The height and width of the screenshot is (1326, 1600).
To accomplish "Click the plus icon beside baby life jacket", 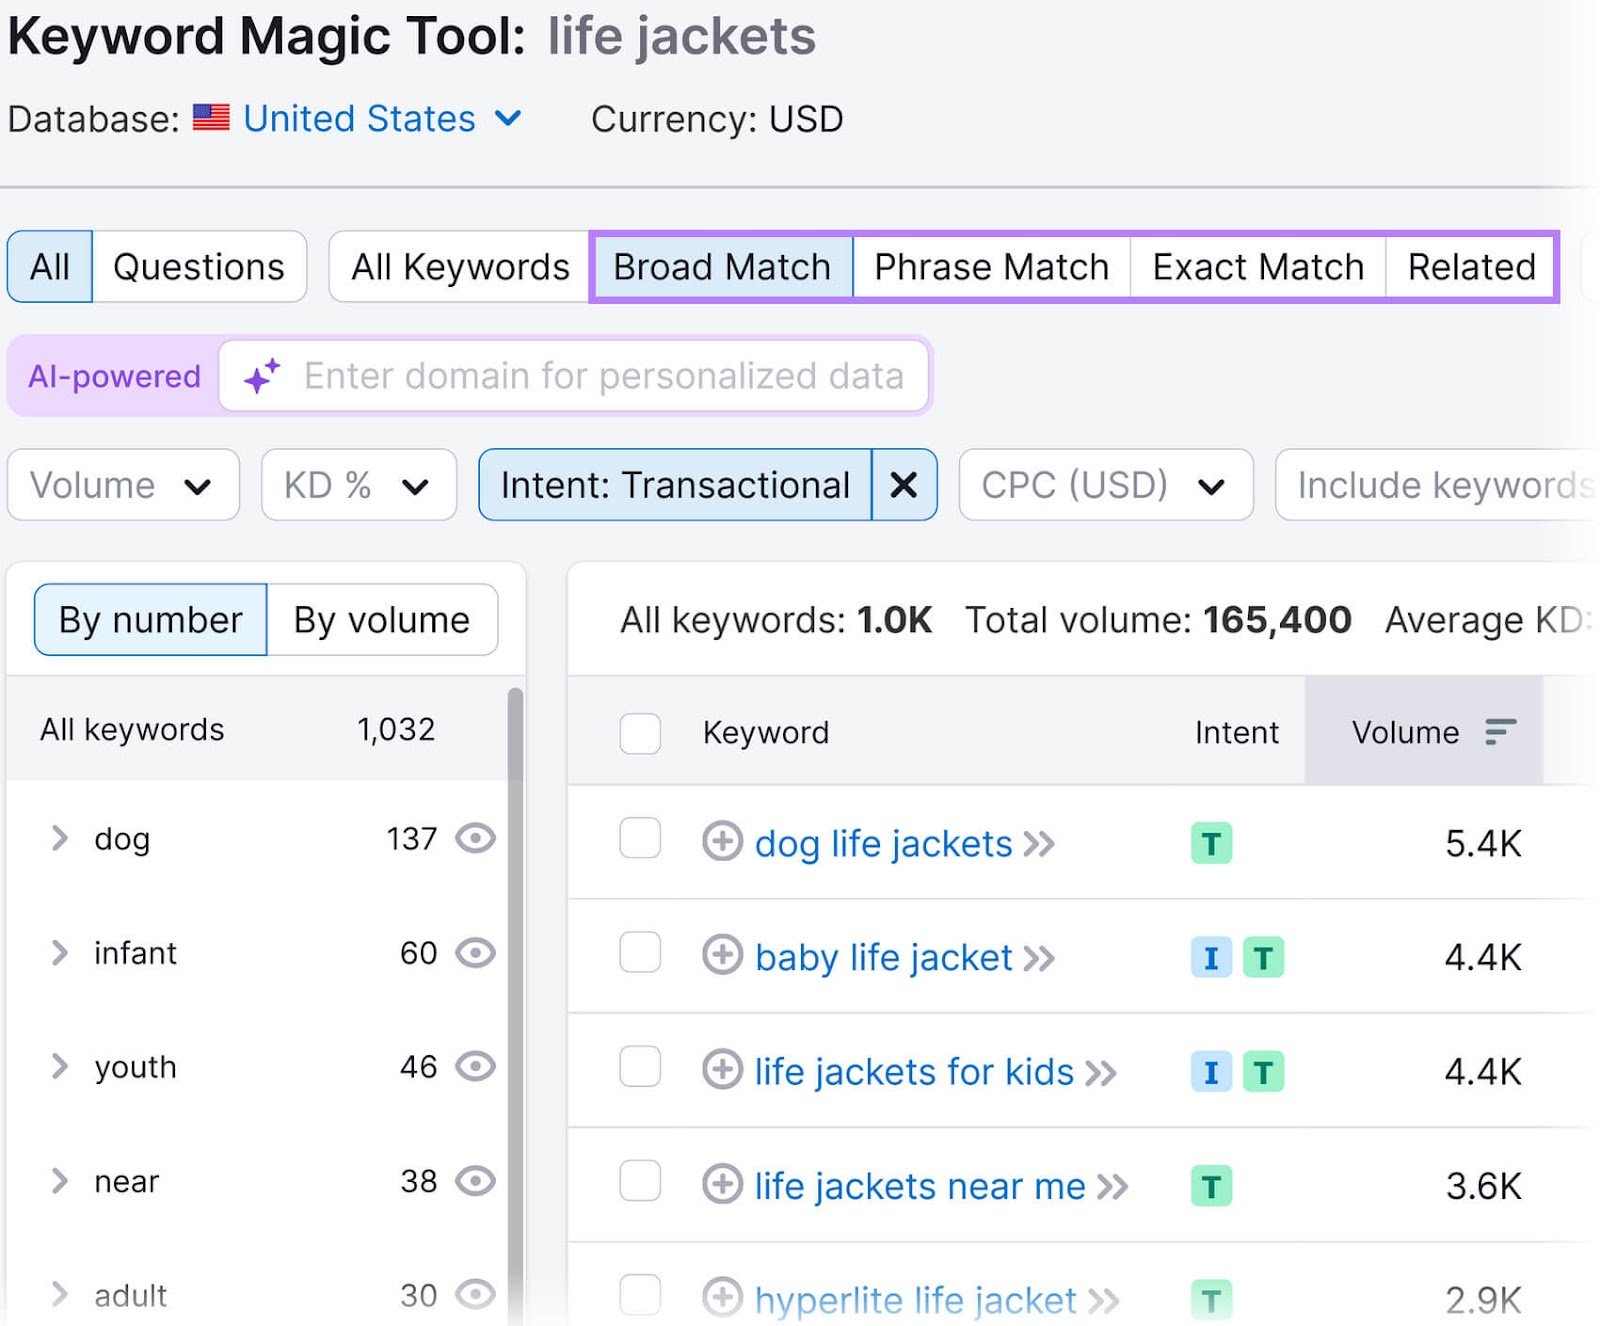I will [x=722, y=957].
